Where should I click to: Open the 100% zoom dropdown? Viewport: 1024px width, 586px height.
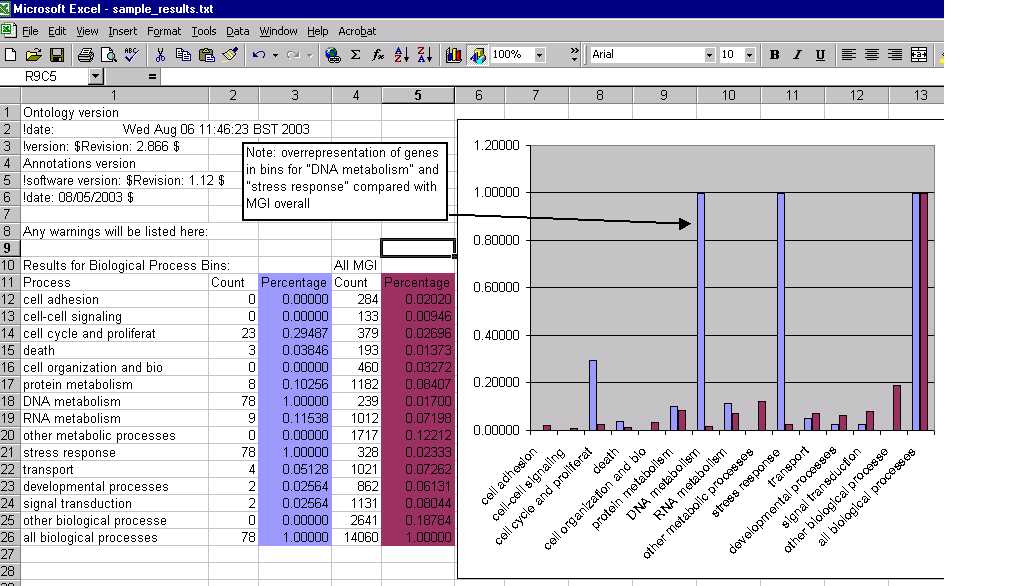pyautogui.click(x=539, y=55)
